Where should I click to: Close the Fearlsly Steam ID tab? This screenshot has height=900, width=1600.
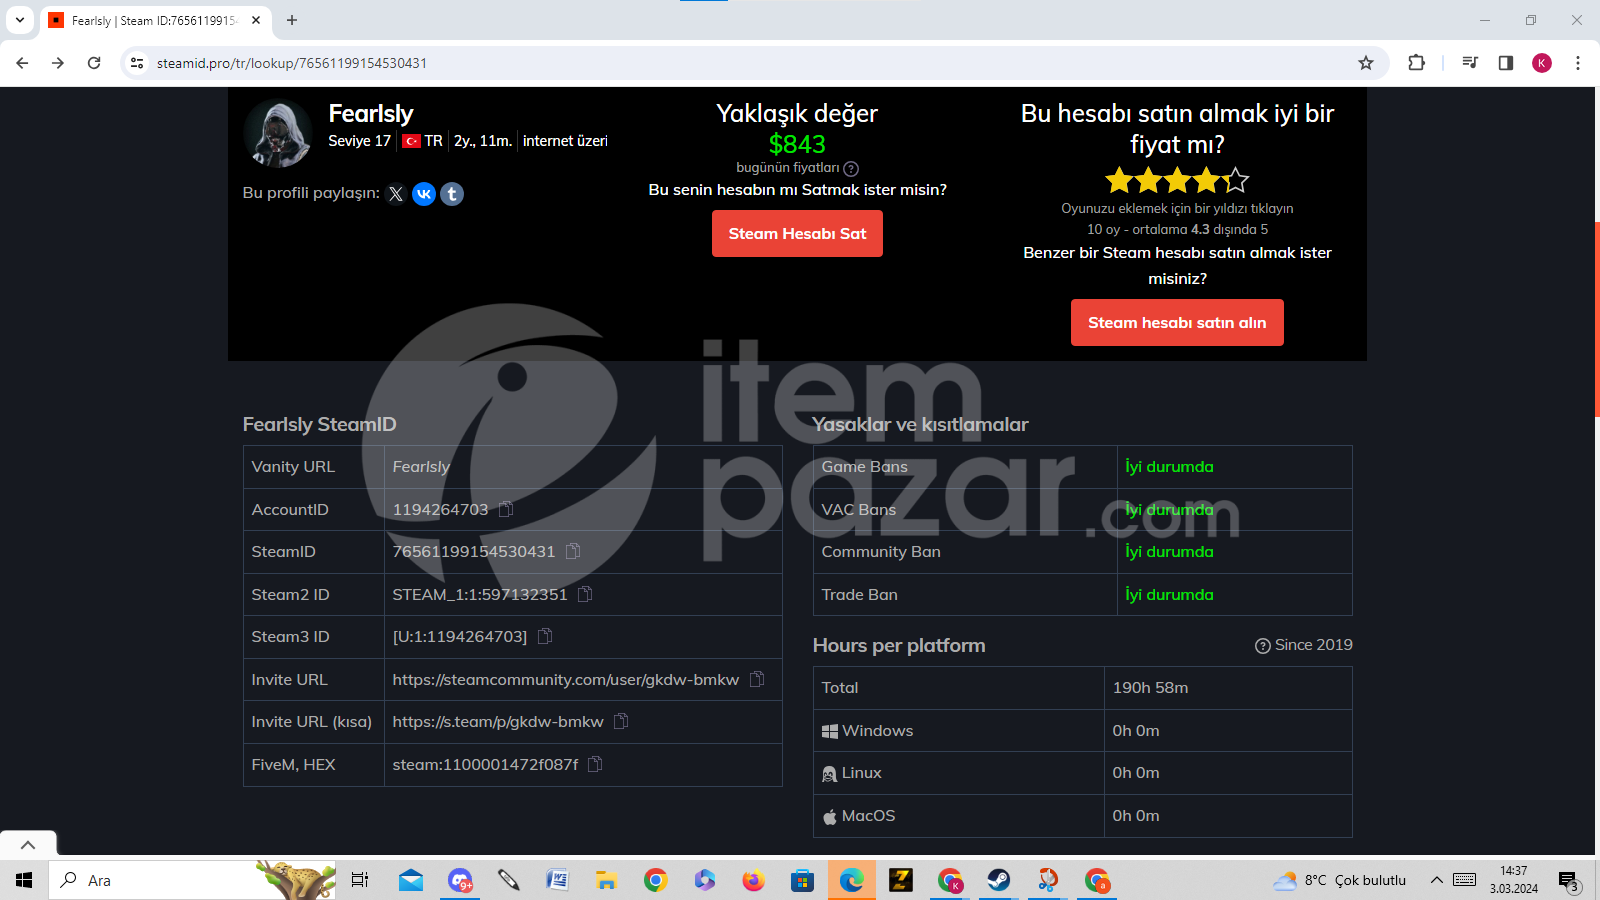256,20
